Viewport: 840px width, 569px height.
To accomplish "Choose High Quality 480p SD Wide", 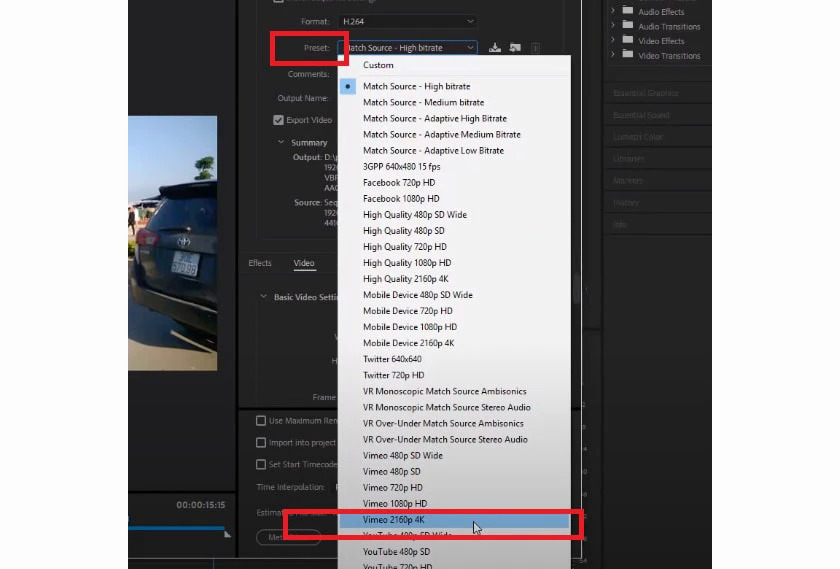I will (x=454, y=215).
